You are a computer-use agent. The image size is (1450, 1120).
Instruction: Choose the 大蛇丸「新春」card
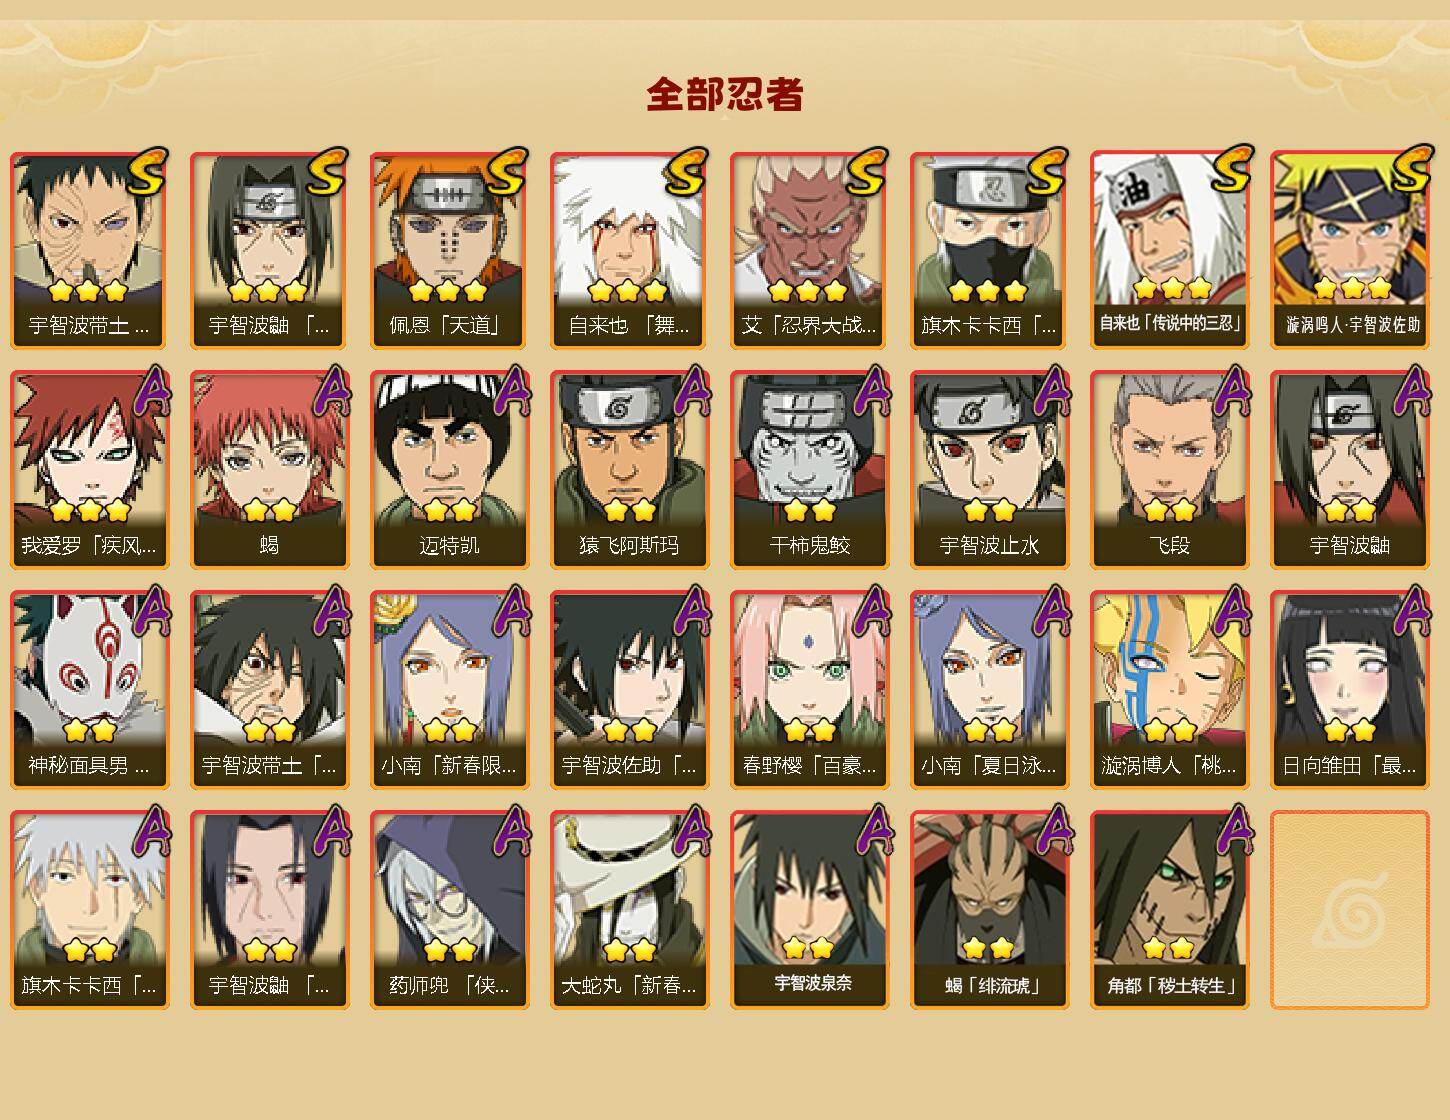629,910
